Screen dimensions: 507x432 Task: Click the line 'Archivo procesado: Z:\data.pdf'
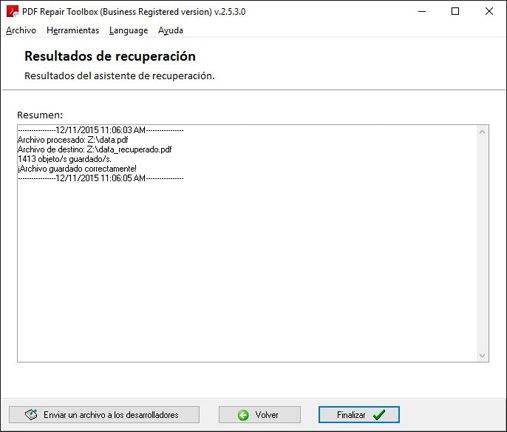click(73, 140)
